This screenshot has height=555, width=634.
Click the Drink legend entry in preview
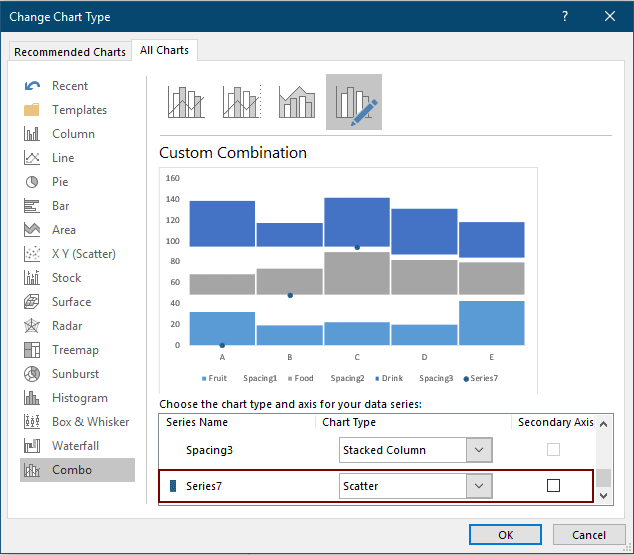[x=389, y=378]
